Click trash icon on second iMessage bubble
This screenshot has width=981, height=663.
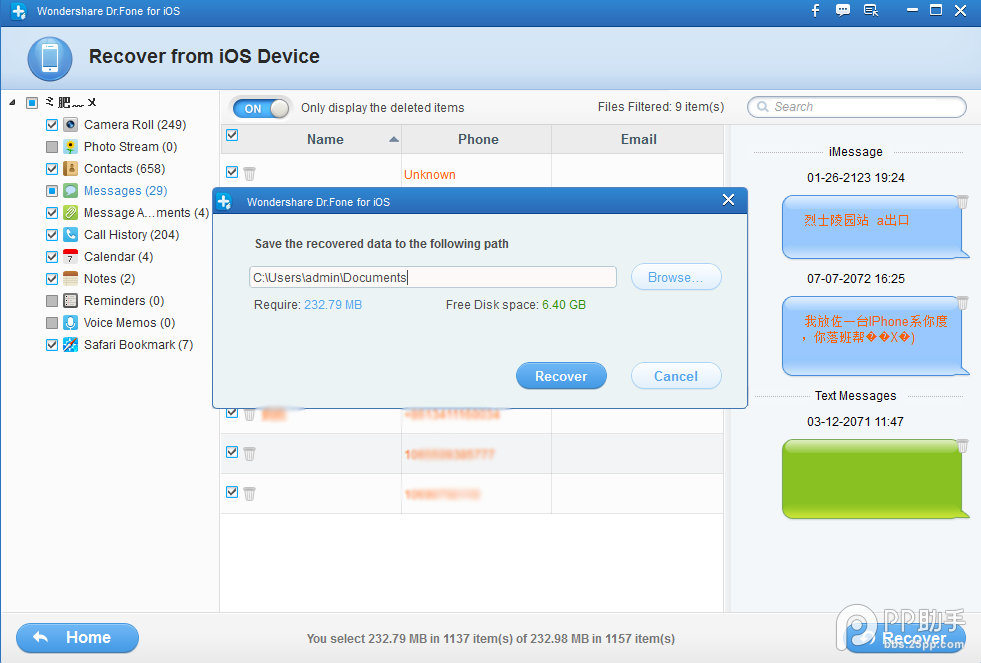click(962, 303)
